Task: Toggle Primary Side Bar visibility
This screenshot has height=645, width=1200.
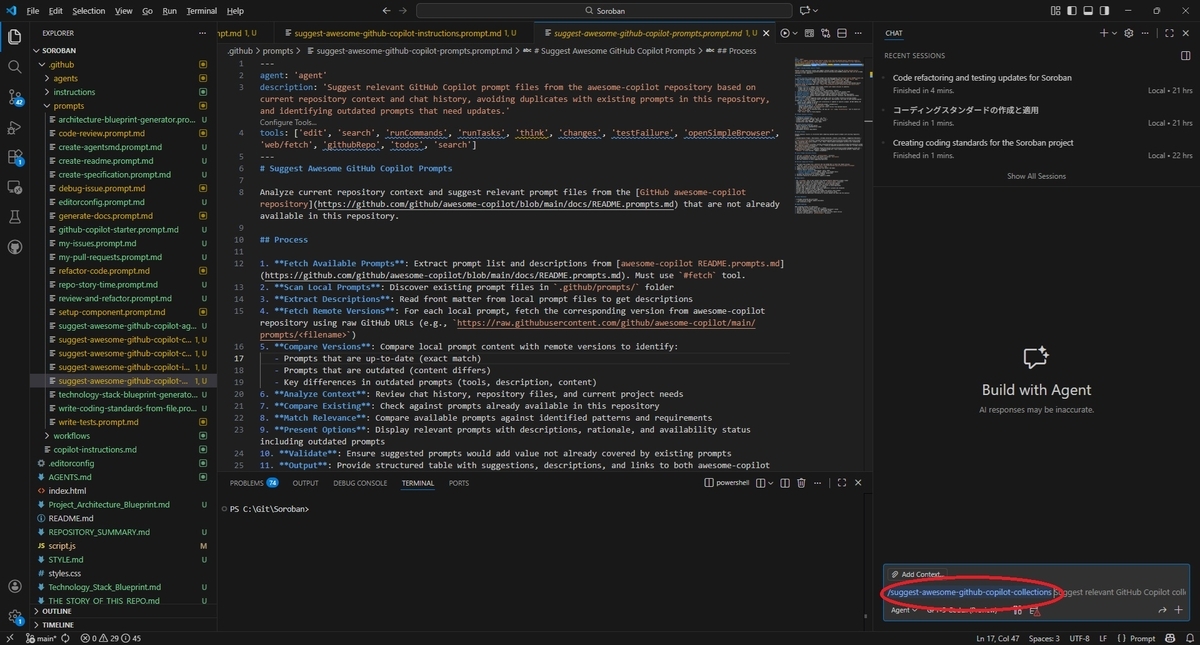Action: click(1072, 11)
